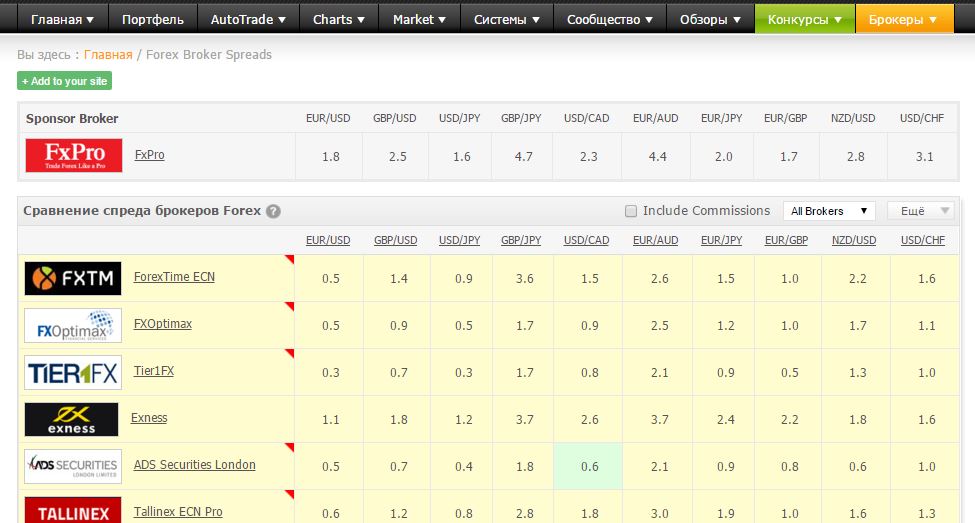Image resolution: width=975 pixels, height=523 pixels.
Task: Open the Tallinex ECN Pro link
Action: [178, 512]
